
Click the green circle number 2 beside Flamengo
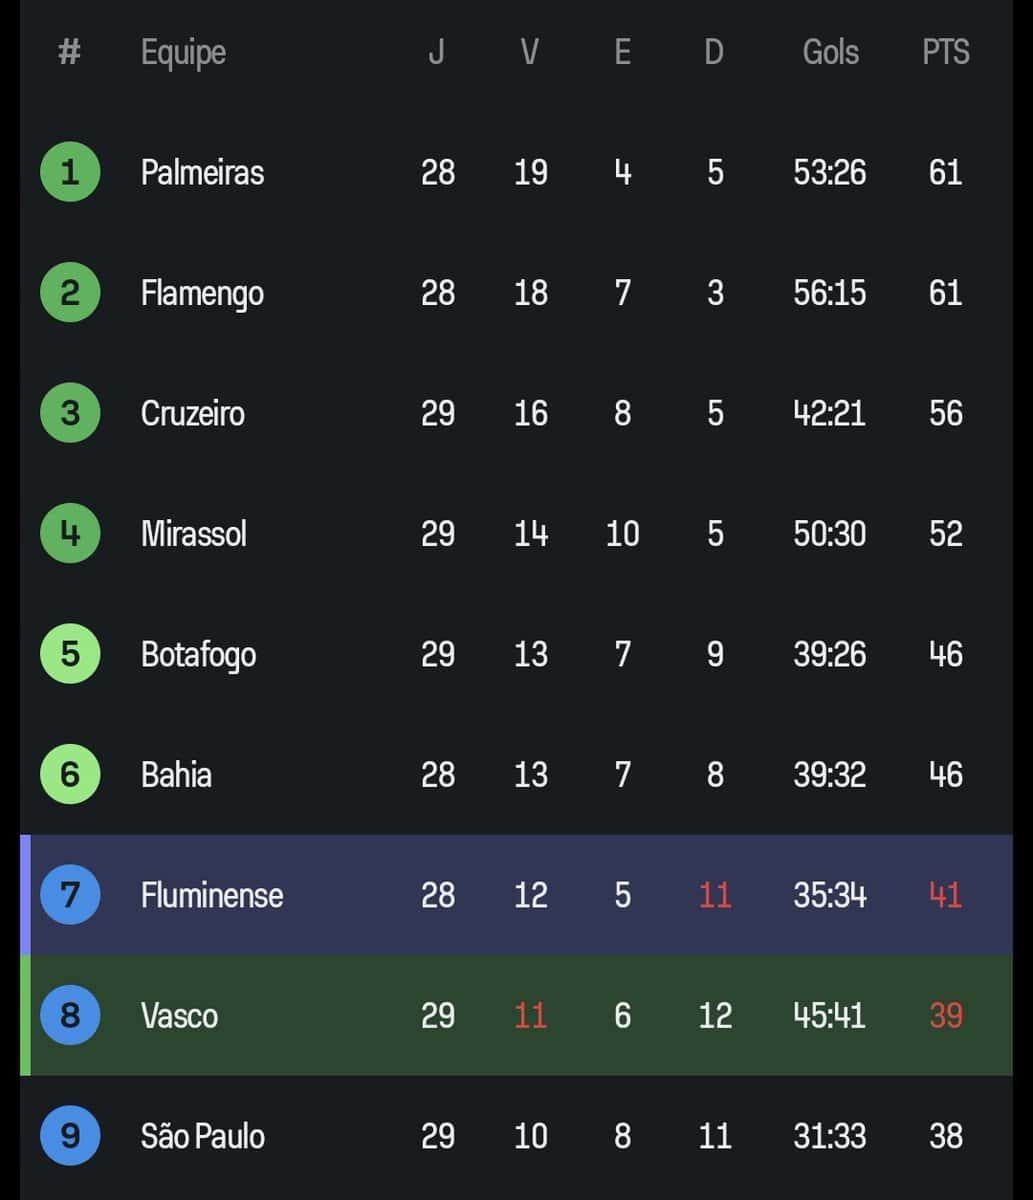point(69,293)
